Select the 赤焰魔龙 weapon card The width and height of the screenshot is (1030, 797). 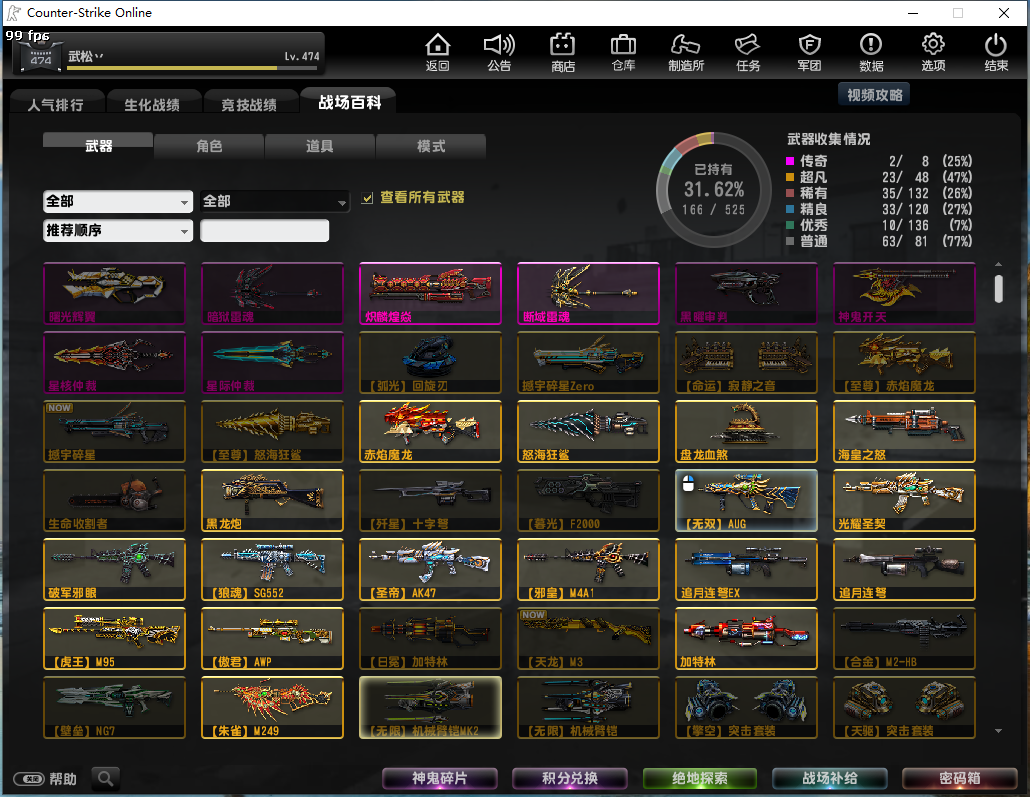430,432
